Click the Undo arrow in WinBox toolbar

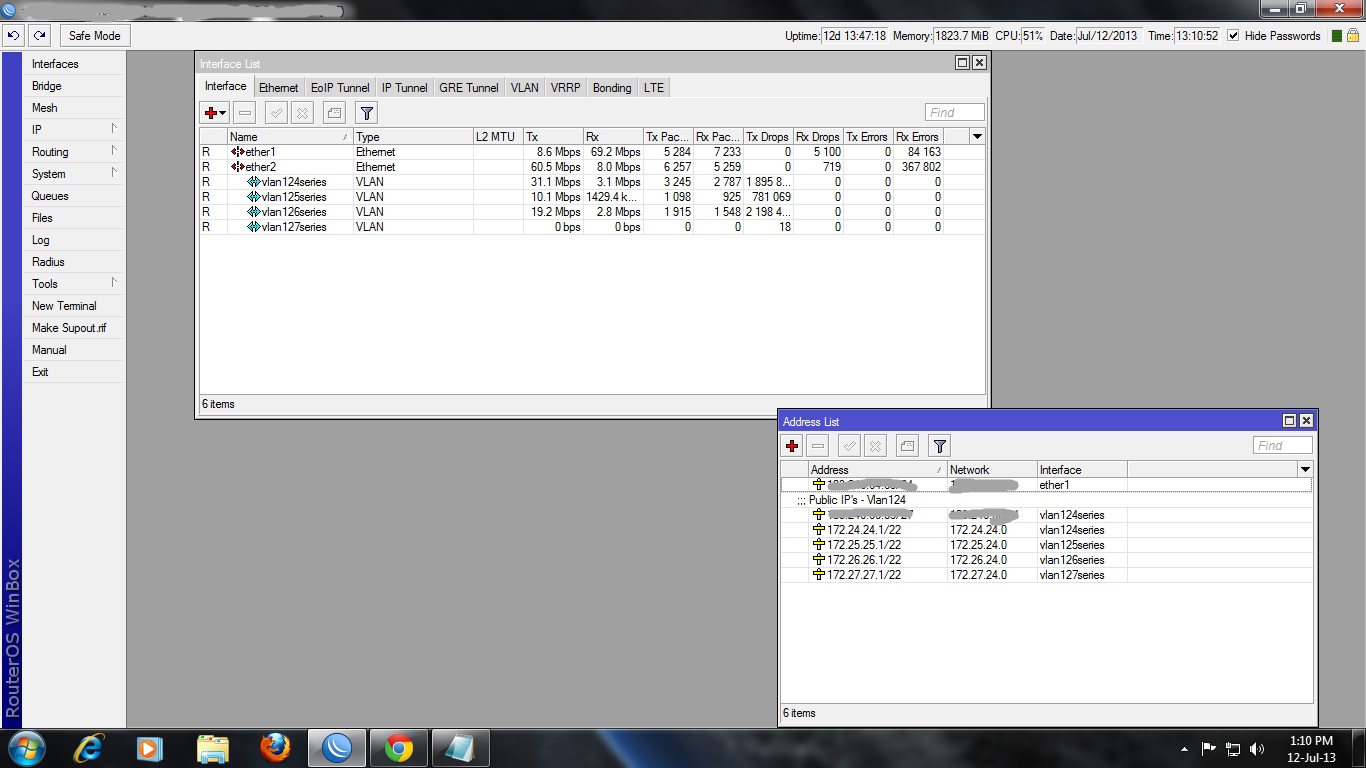(x=13, y=35)
